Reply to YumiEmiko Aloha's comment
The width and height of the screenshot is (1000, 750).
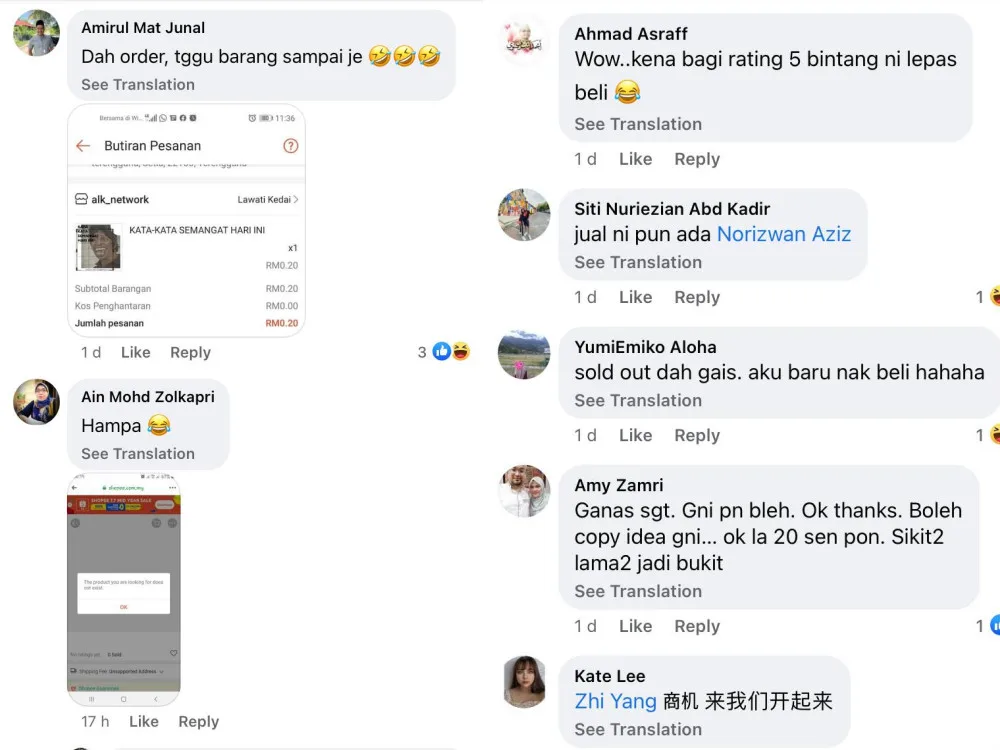(x=697, y=436)
